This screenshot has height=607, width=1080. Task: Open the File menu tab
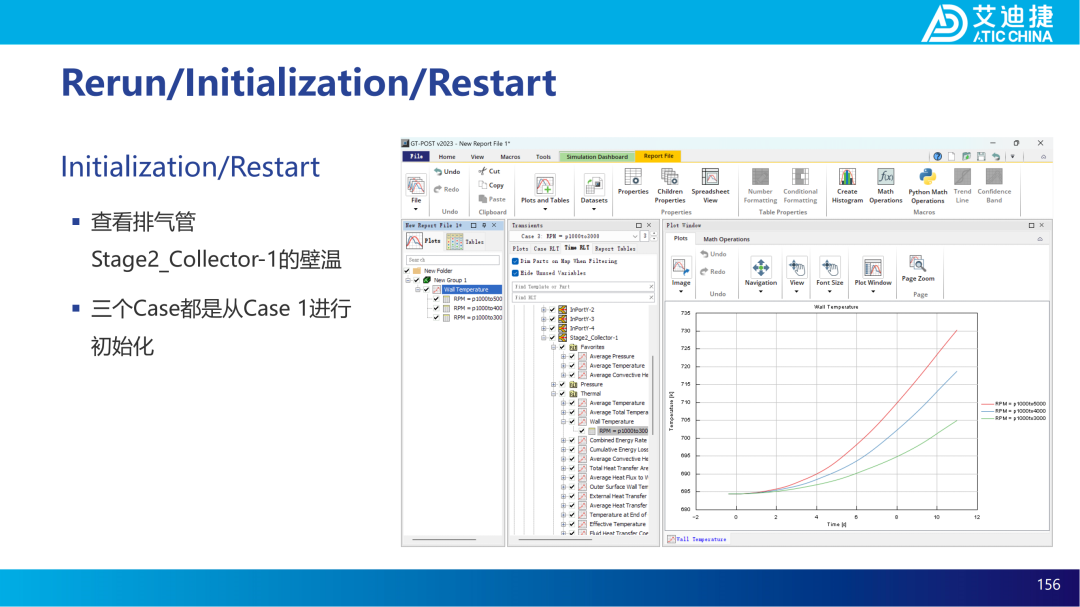[x=416, y=156]
